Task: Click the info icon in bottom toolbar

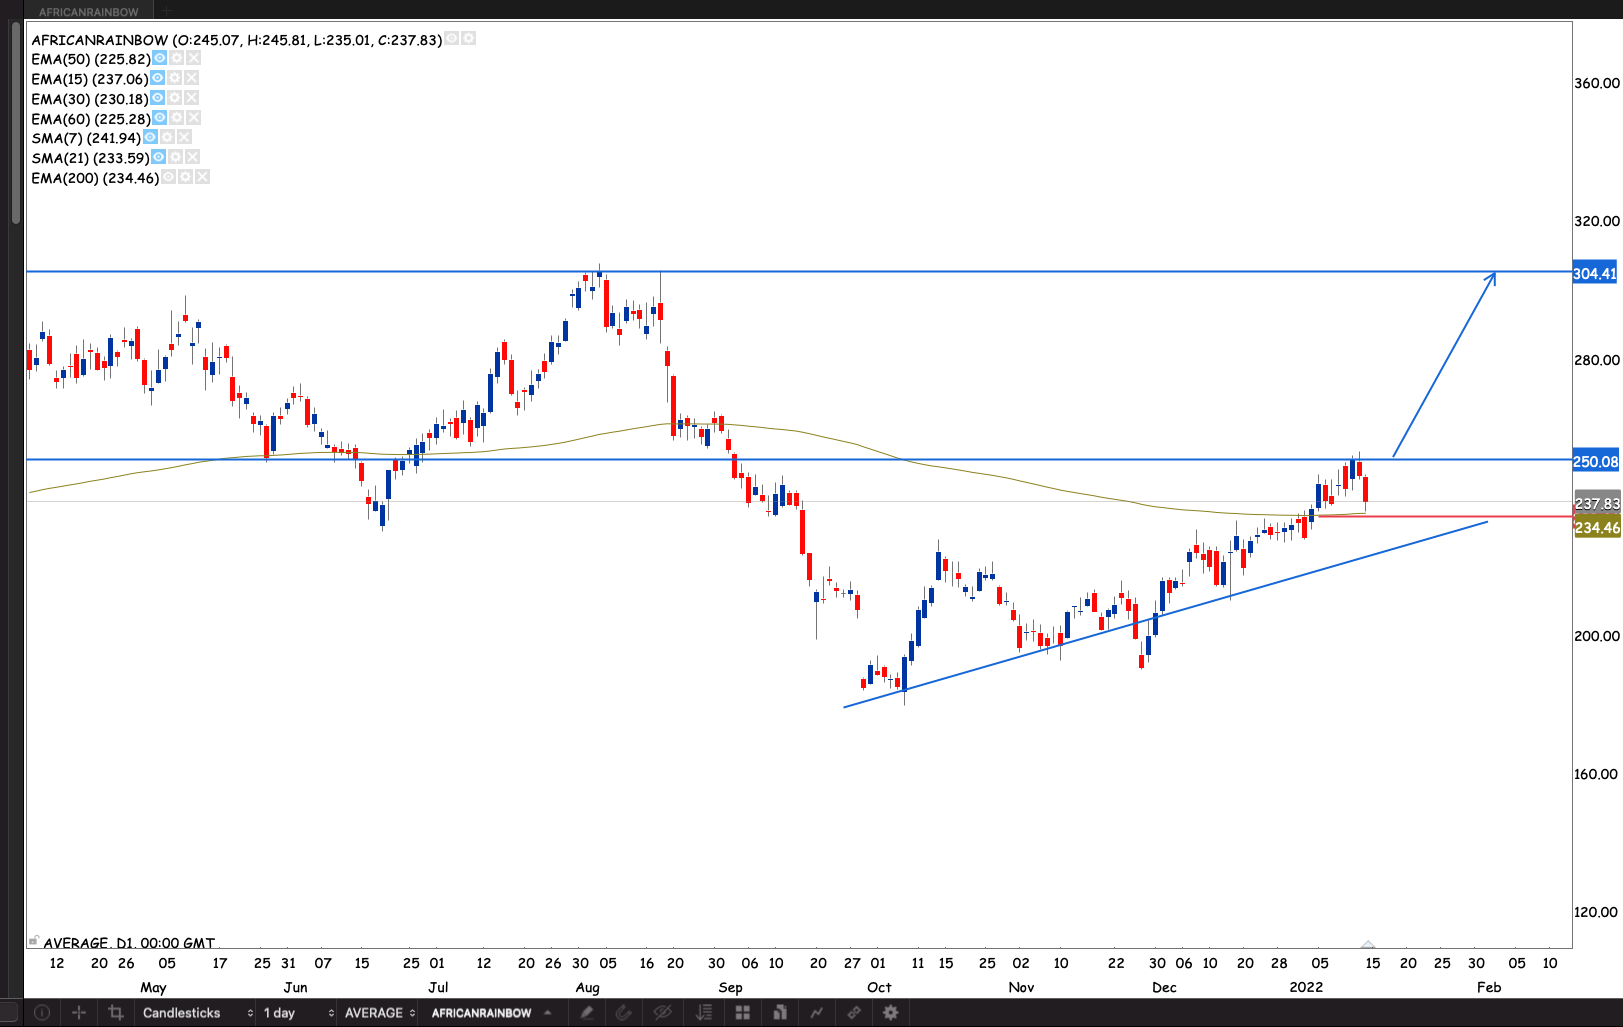Action: 42,1013
